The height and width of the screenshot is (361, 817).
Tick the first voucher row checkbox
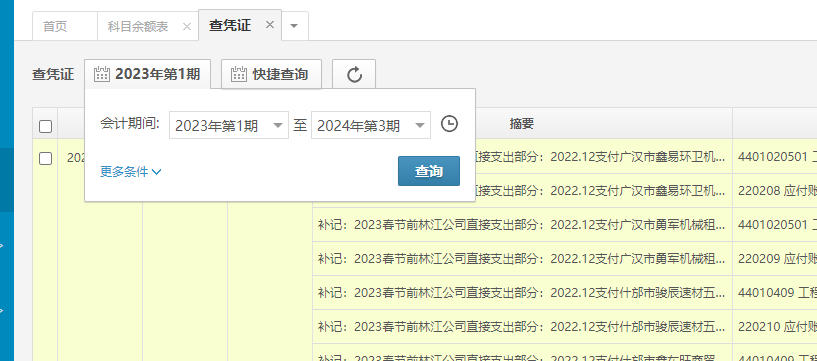[x=45, y=158]
